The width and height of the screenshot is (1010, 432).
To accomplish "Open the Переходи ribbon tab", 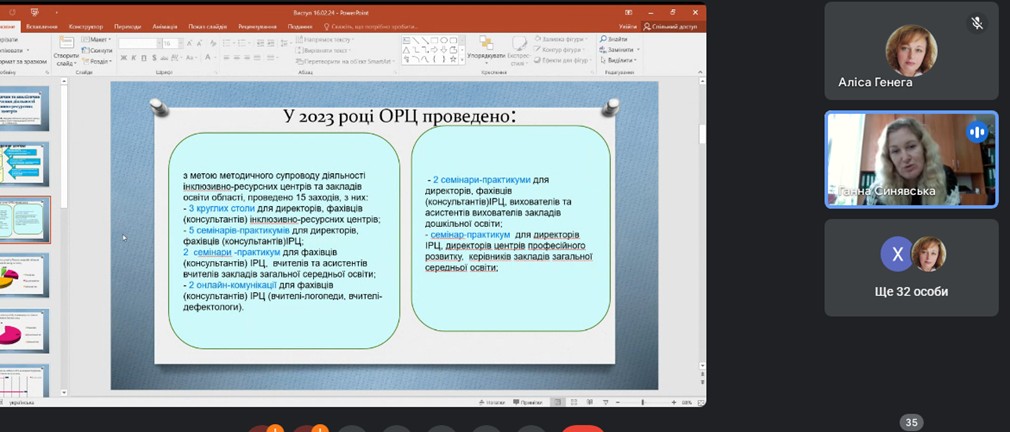I will (x=128, y=26).
